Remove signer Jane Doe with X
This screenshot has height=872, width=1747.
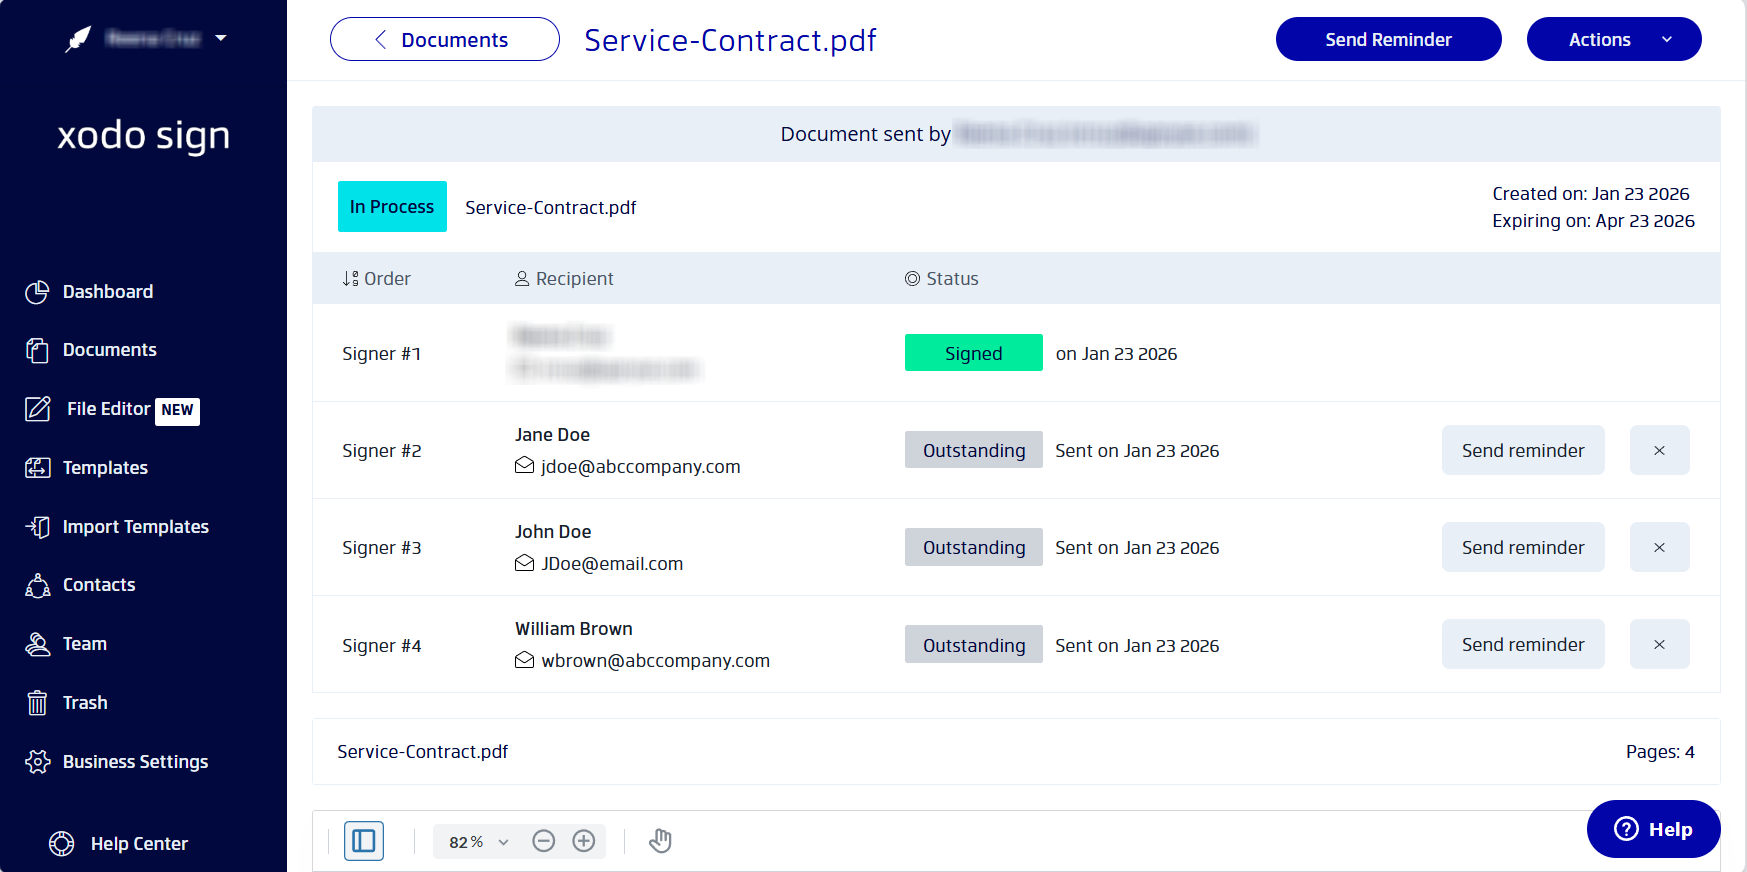pyautogui.click(x=1660, y=450)
